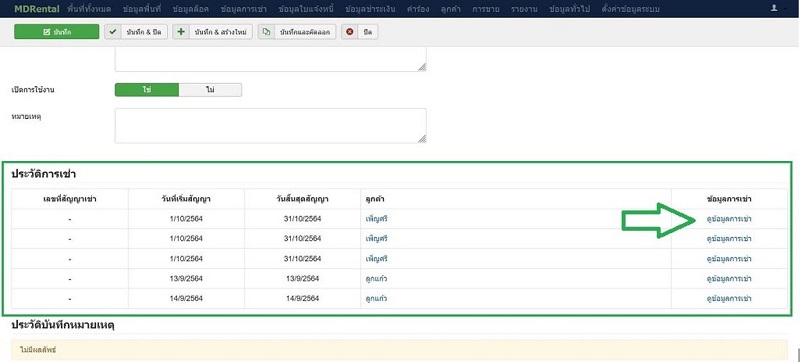
Task: Click บันทึก & สร้างใหม่ with plus icon
Action: coord(212,32)
